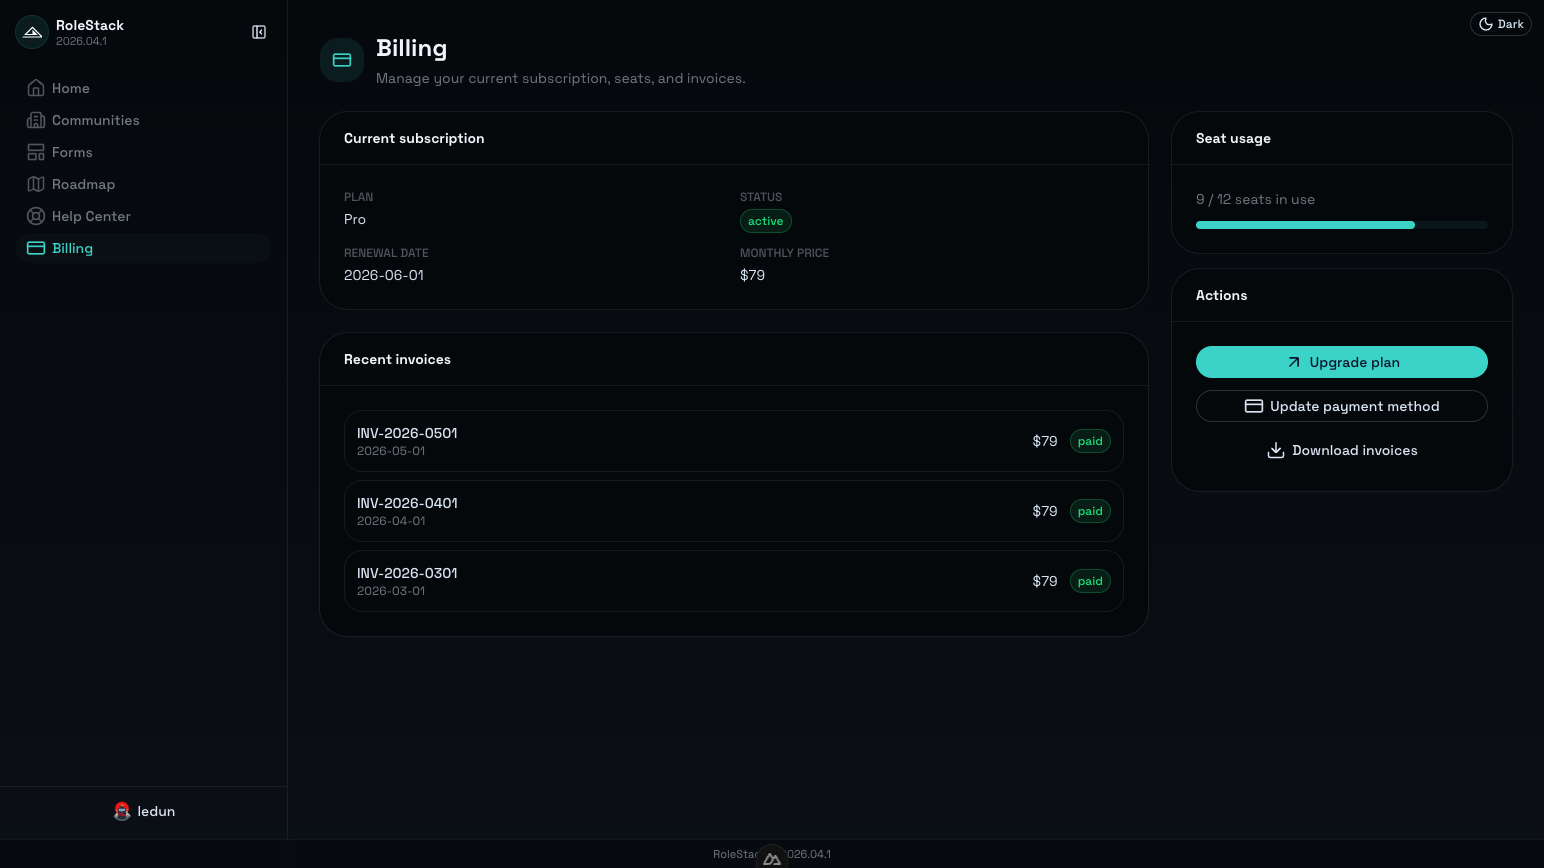Click the 9 / 12 seats in use text

click(x=1255, y=199)
